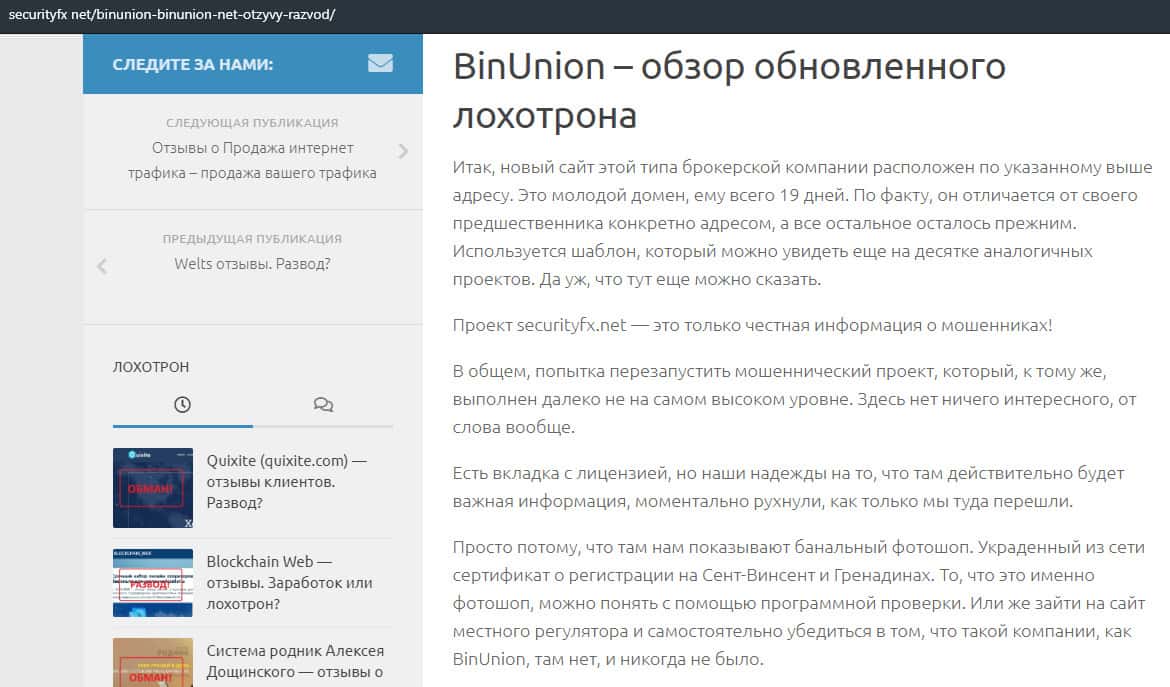This screenshot has height=687, width=1170.
Task: Click the left chevron for previous publication
Action: 102,267
